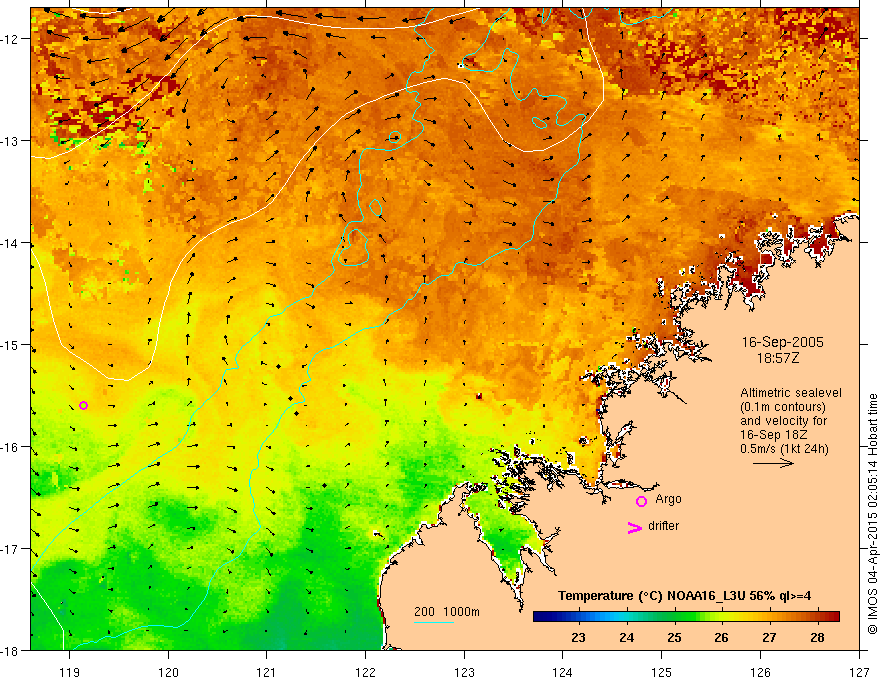This screenshot has height=680, width=880.
Task: Click the 23 colorbar tick label
Action: [x=579, y=637]
